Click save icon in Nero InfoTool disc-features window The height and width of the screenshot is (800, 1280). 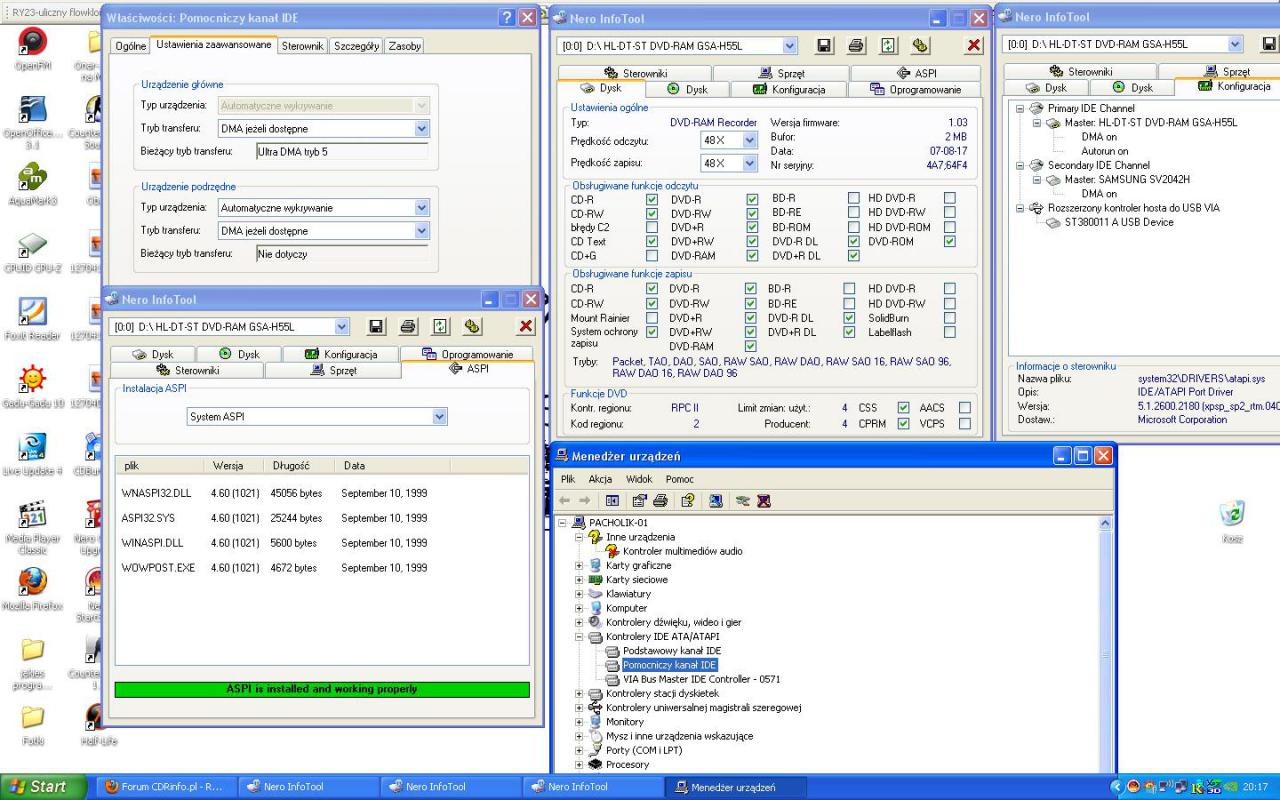coord(824,46)
